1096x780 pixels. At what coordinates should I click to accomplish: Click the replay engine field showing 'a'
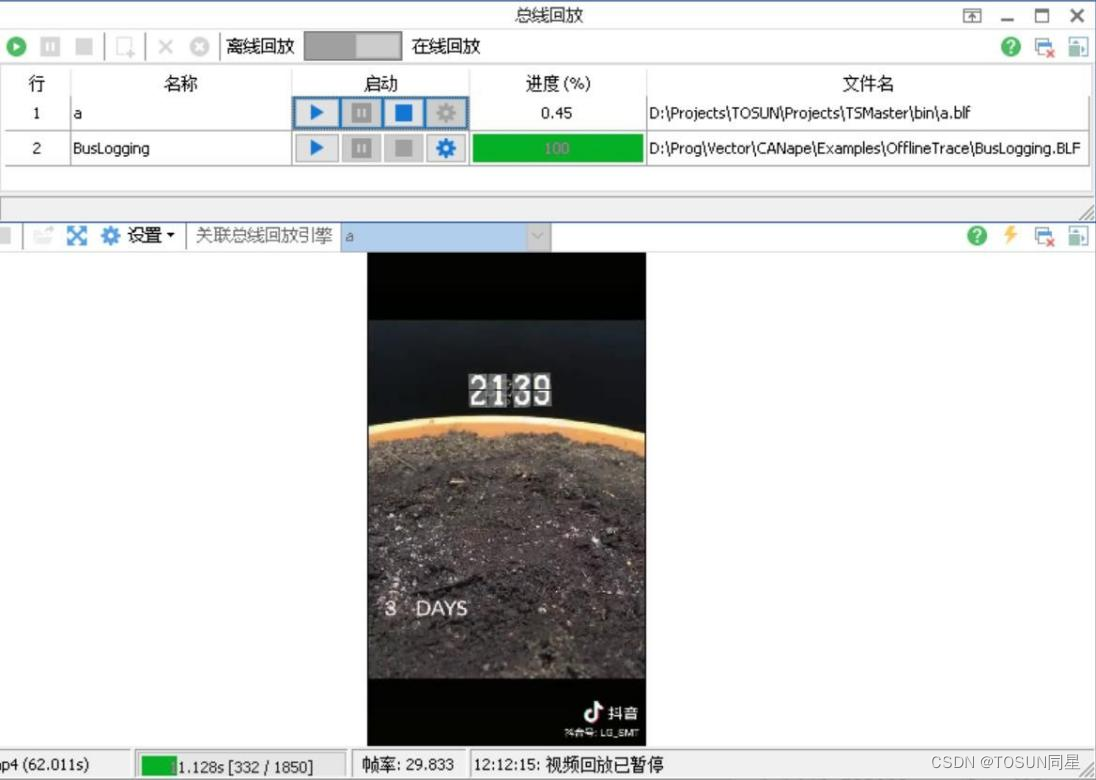434,236
